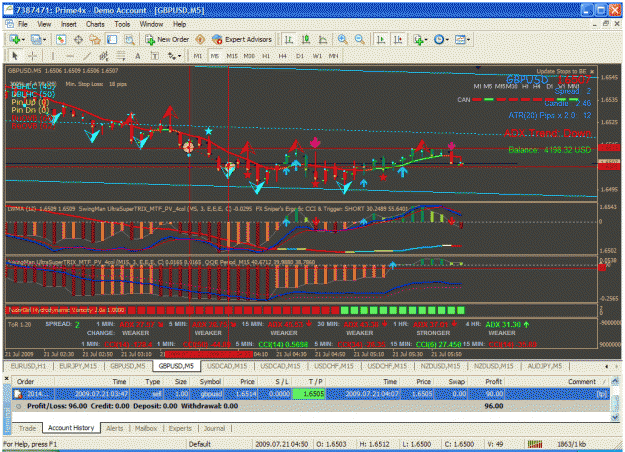
Task: Hide the Terminal panel via toolbar icon
Action: [x=112, y=39]
